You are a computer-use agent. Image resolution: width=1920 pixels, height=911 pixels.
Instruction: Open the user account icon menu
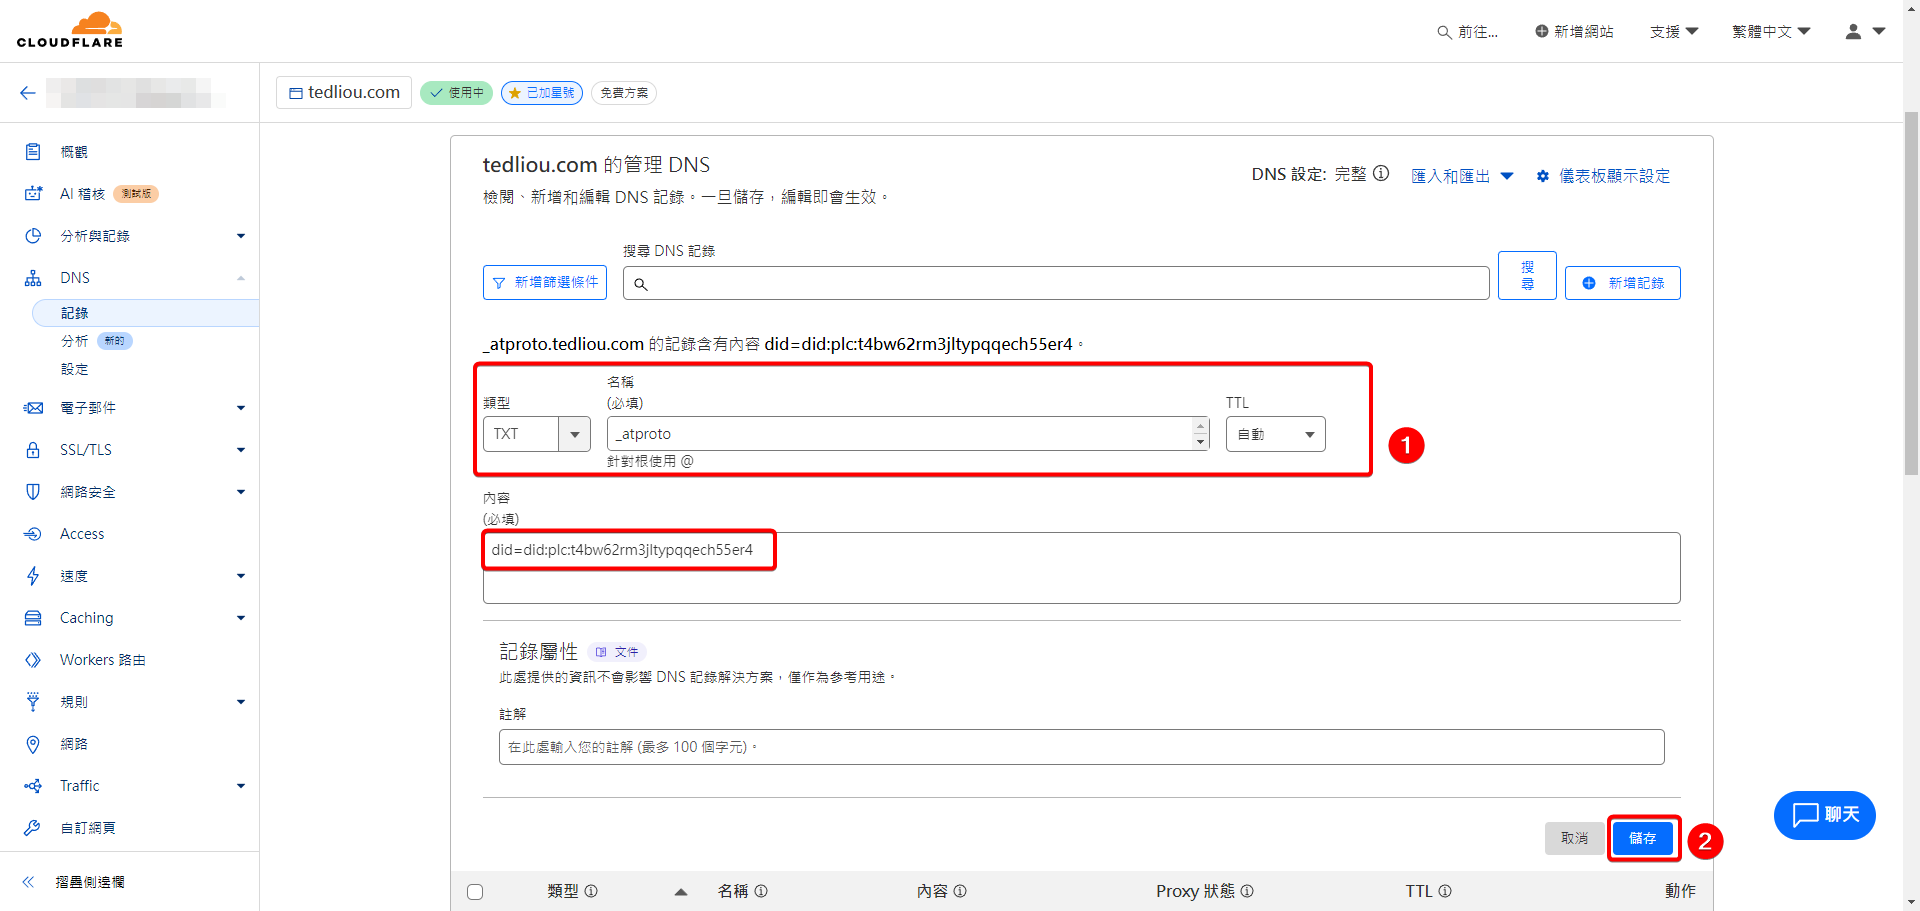[x=1864, y=32]
